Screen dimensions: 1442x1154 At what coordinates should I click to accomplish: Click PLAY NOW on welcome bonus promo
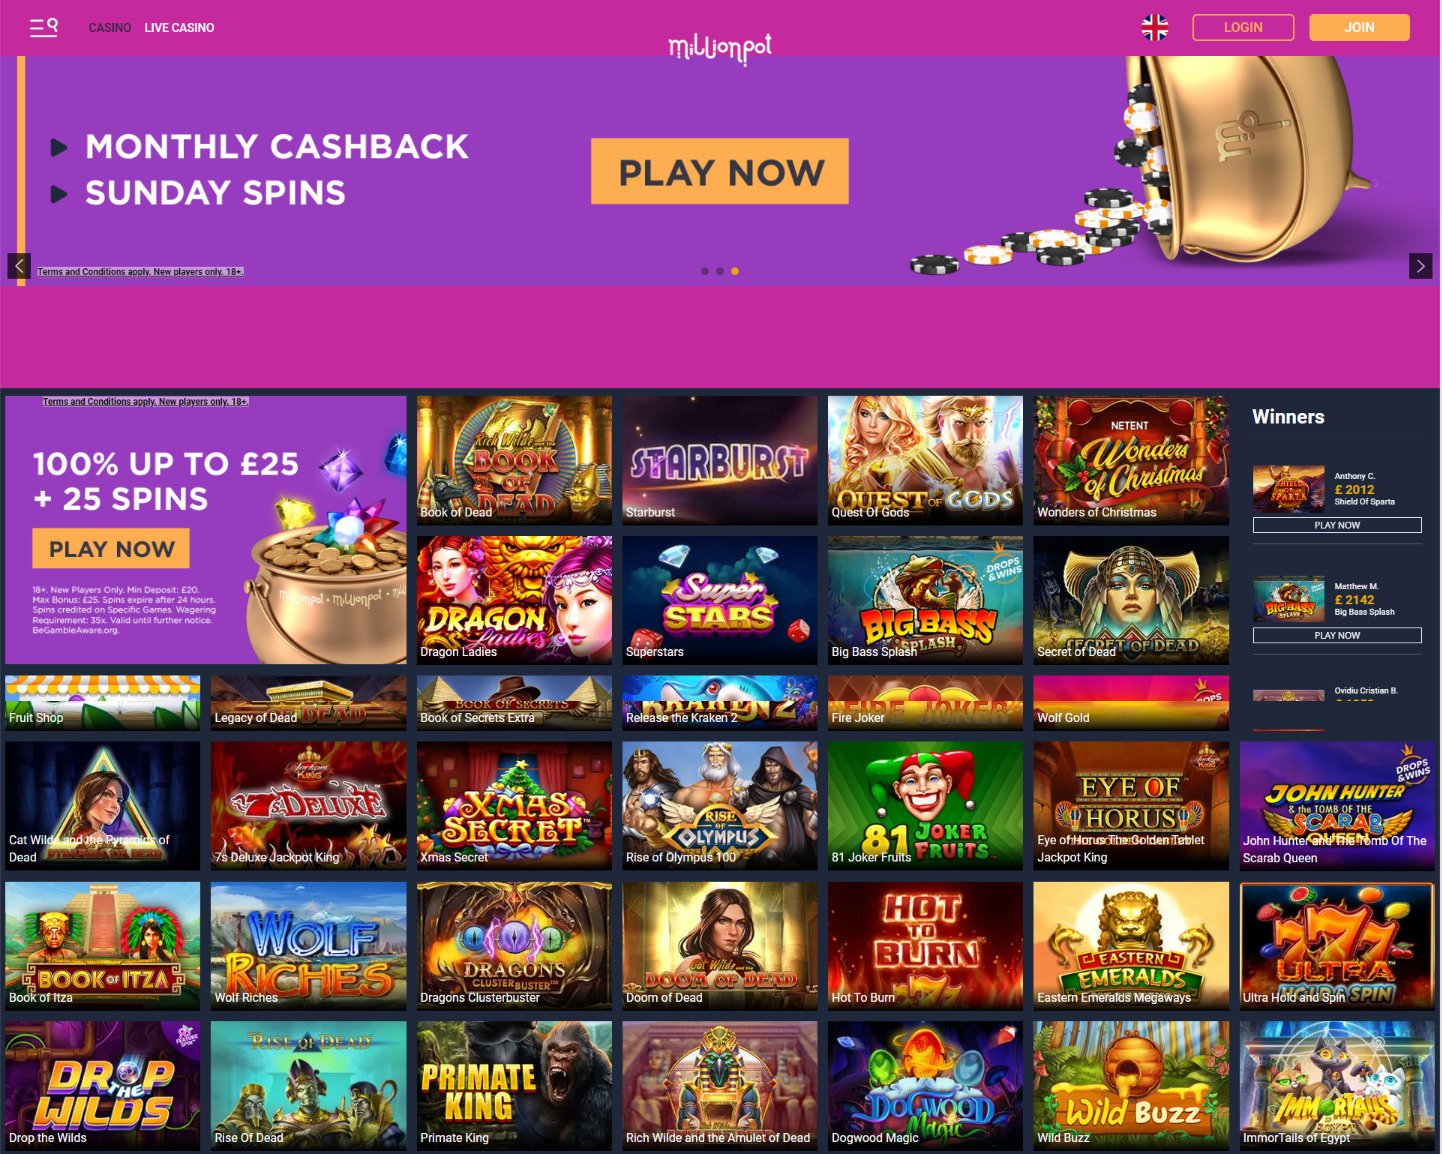point(111,549)
